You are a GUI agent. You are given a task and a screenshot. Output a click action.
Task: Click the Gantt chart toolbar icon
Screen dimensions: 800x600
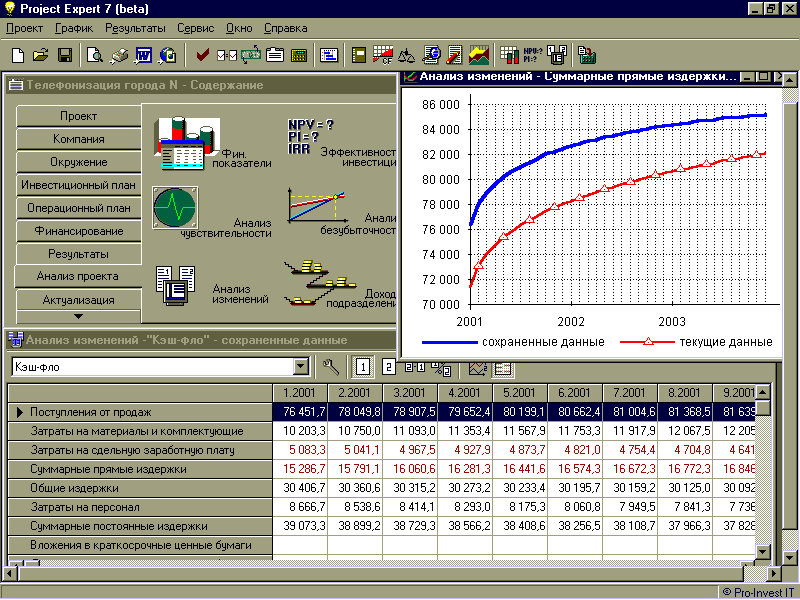[329, 55]
